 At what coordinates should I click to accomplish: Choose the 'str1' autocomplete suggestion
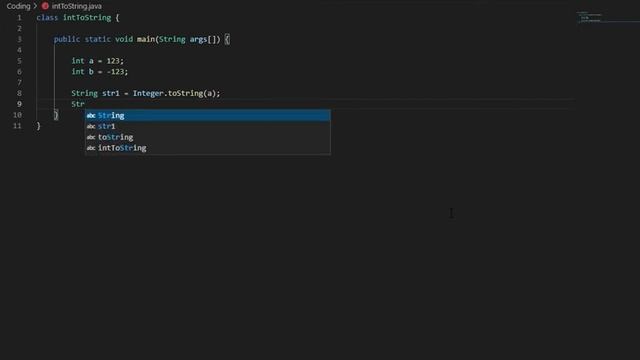(x=207, y=127)
